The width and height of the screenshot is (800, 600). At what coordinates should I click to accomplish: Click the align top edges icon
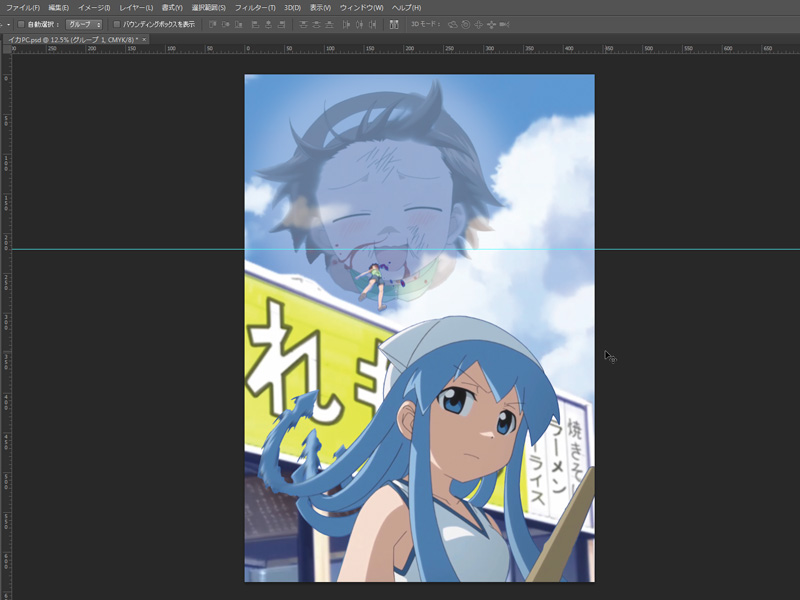(x=212, y=24)
